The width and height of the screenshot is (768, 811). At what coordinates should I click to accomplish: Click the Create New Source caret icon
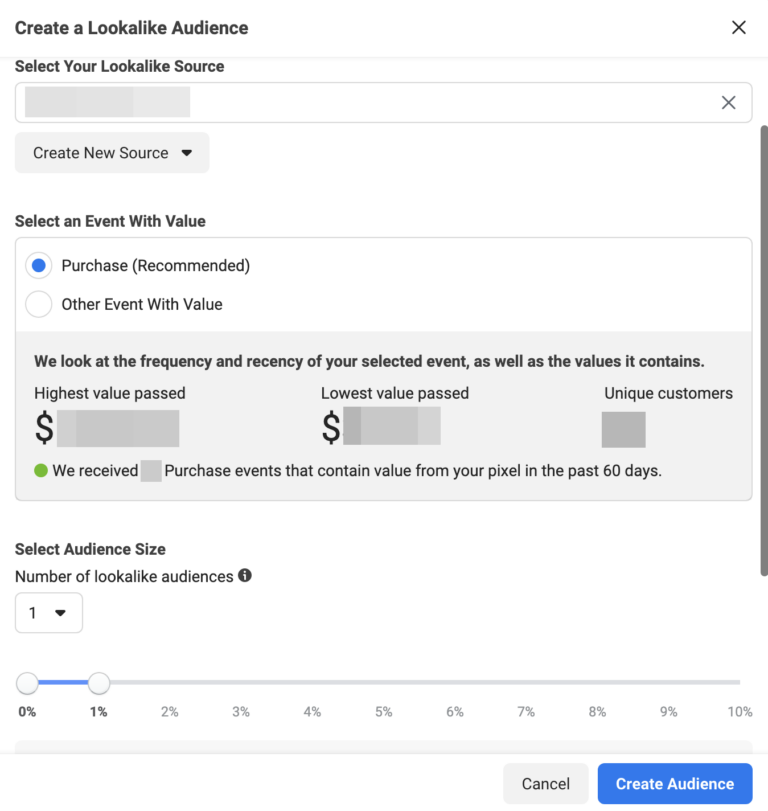[187, 153]
